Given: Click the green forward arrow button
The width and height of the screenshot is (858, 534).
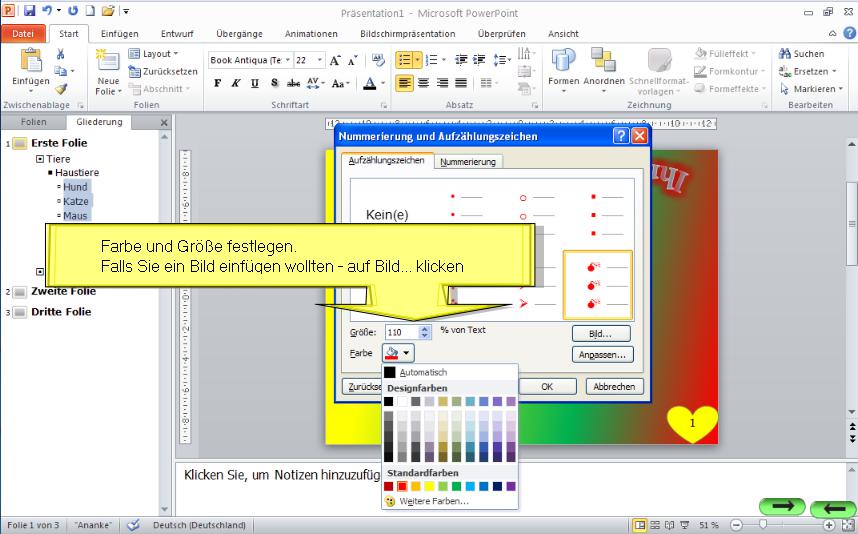Looking at the screenshot, I should (x=782, y=507).
